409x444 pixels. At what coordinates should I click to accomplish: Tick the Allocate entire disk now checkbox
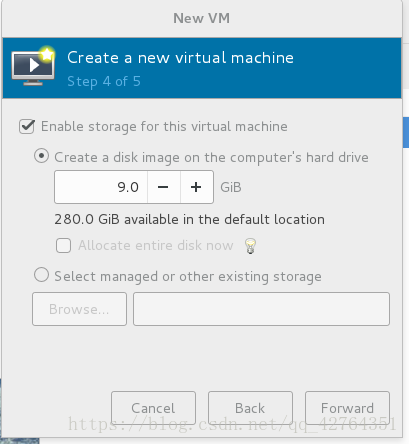point(63,246)
